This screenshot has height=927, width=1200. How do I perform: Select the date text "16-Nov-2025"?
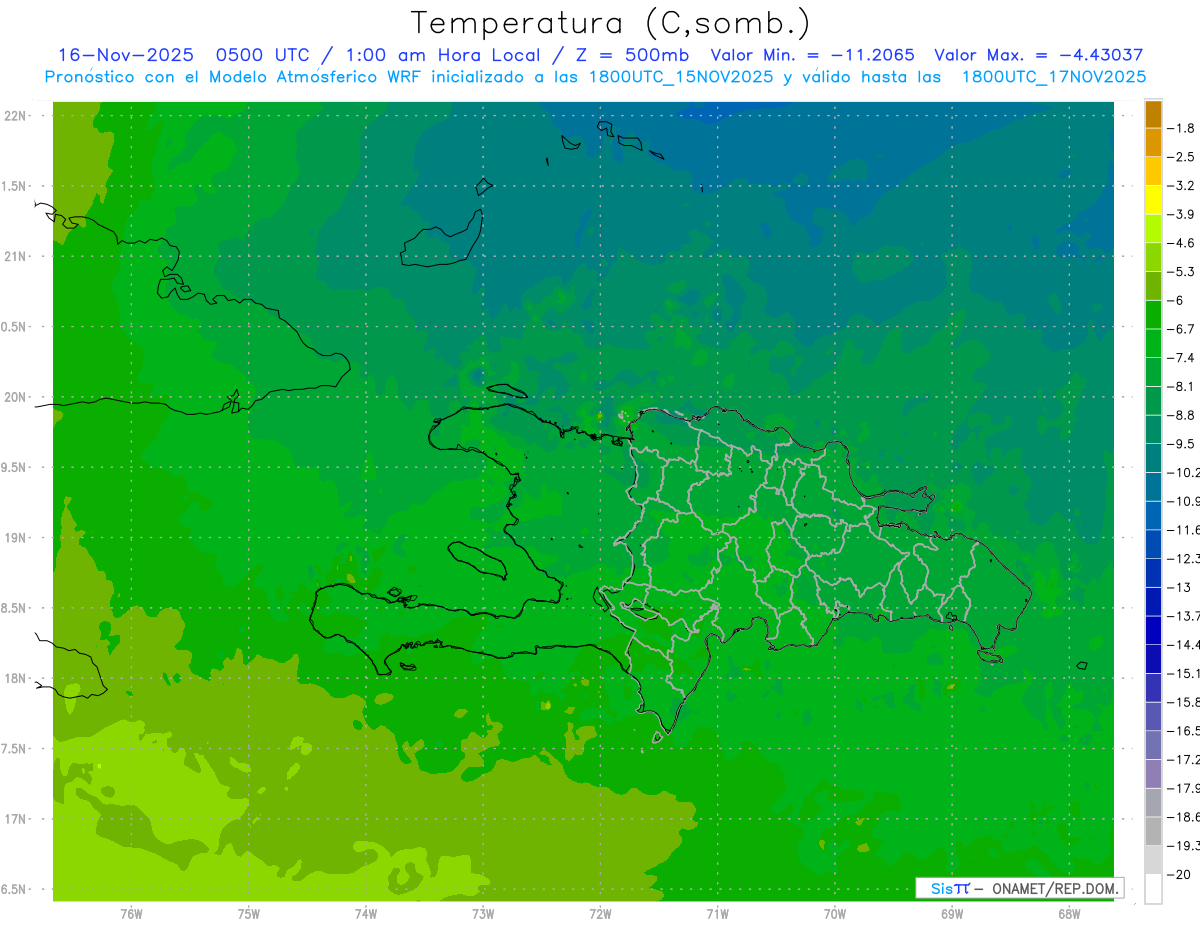(x=126, y=55)
